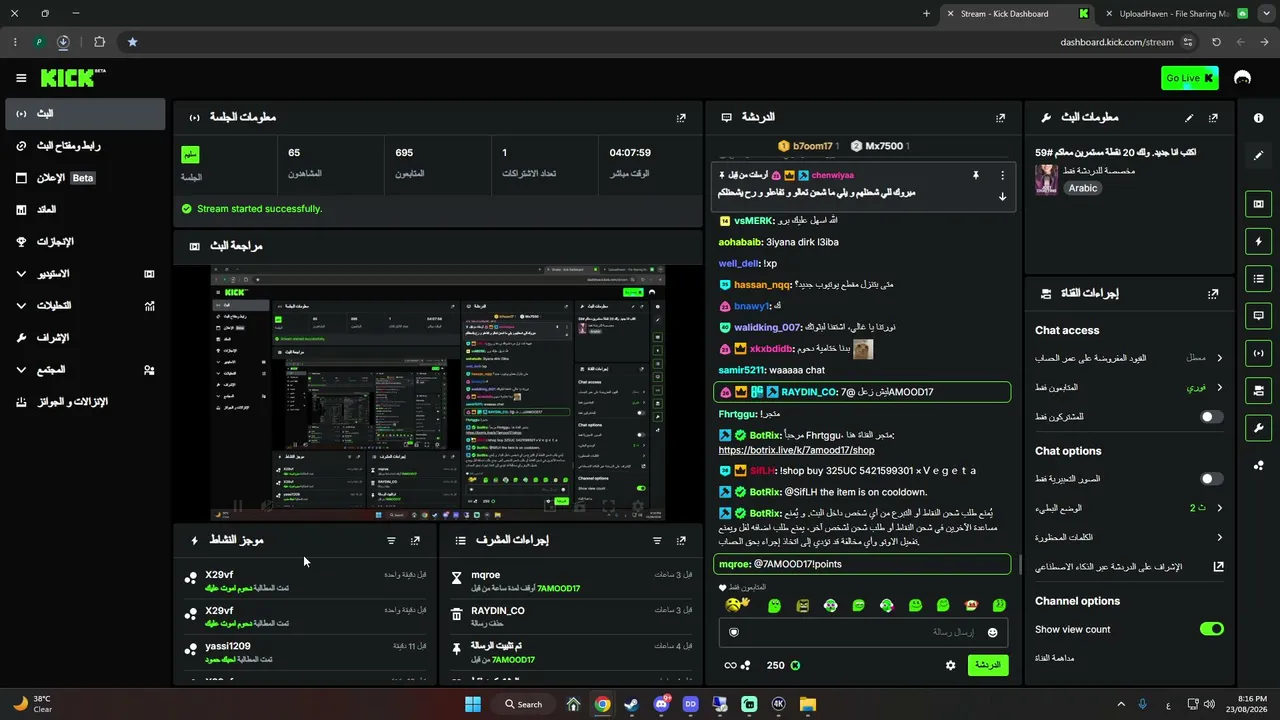Open followers-only setting (المتابعون فقط)

(1129, 387)
